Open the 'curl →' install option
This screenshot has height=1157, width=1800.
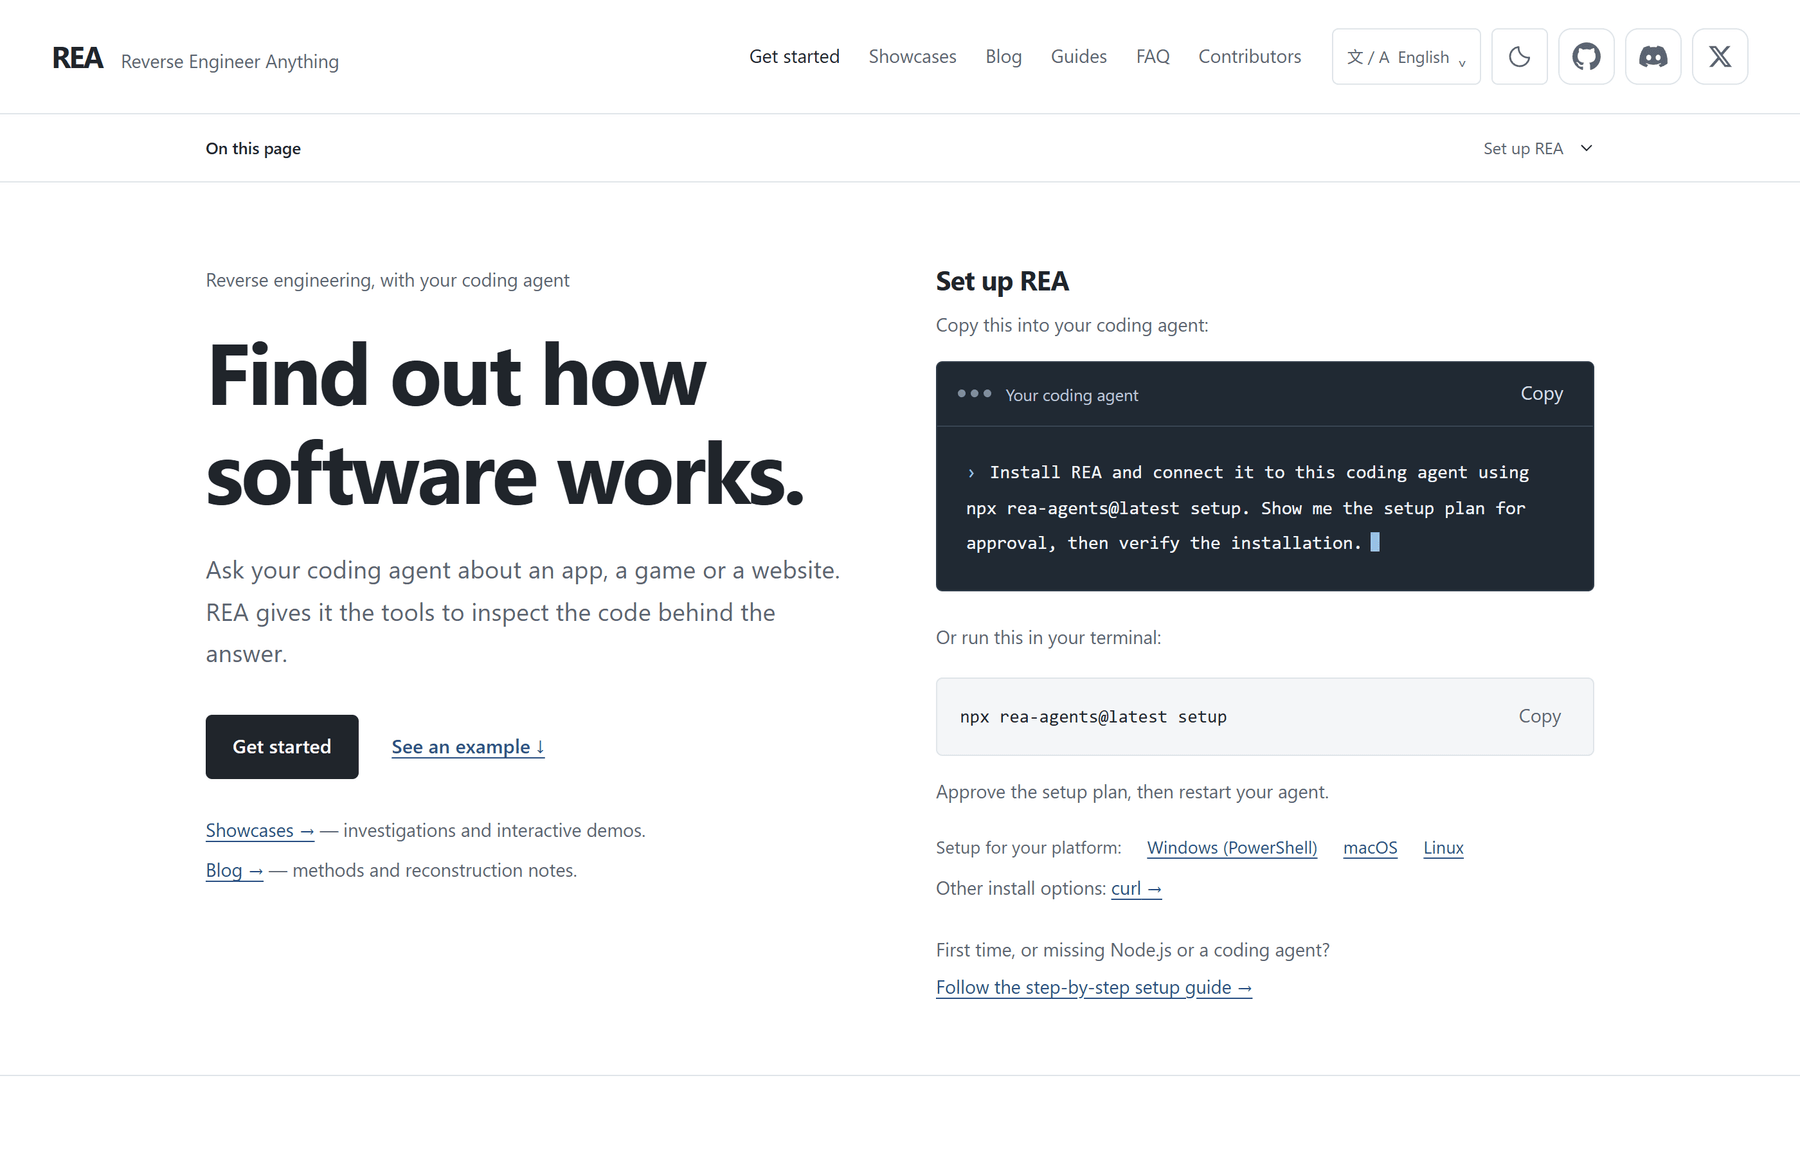click(1136, 889)
